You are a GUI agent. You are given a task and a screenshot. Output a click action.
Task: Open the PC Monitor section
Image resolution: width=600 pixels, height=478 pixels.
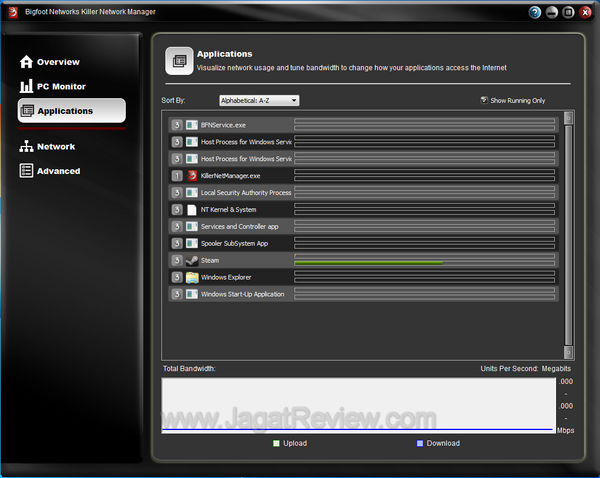coord(60,87)
